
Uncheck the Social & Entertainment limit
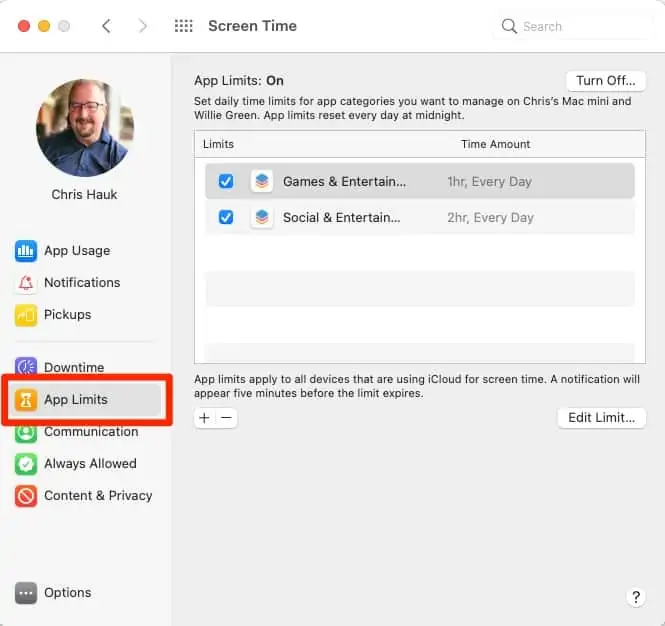[226, 218]
